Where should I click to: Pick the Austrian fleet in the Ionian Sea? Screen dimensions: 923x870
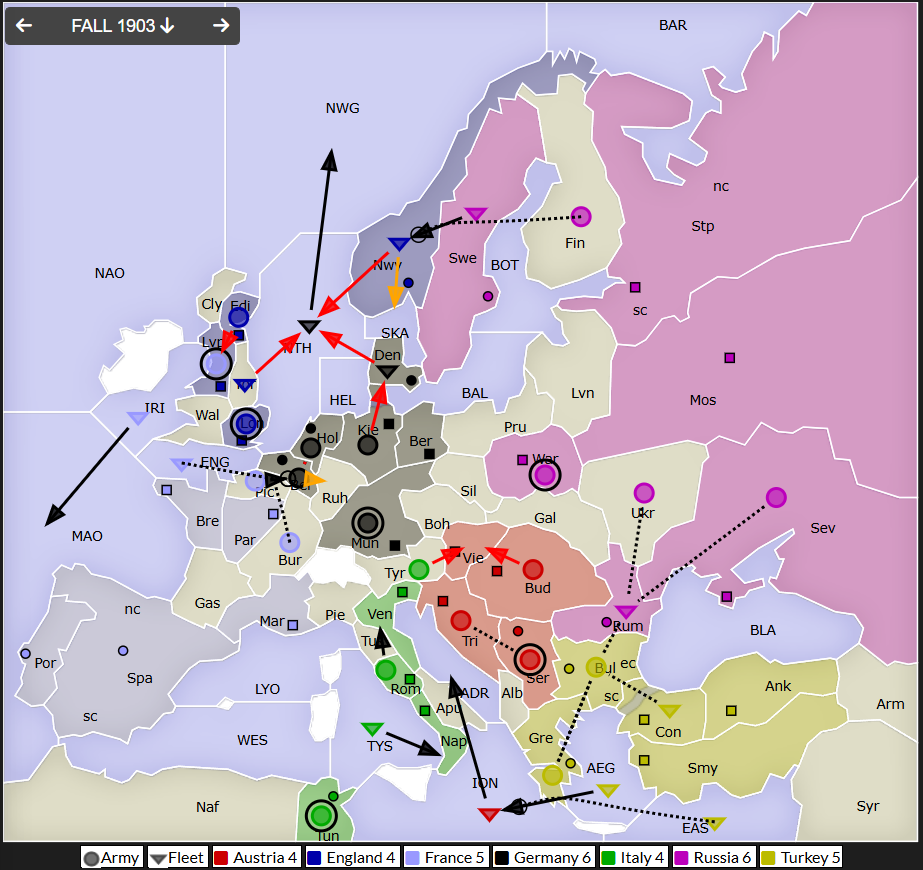(488, 815)
